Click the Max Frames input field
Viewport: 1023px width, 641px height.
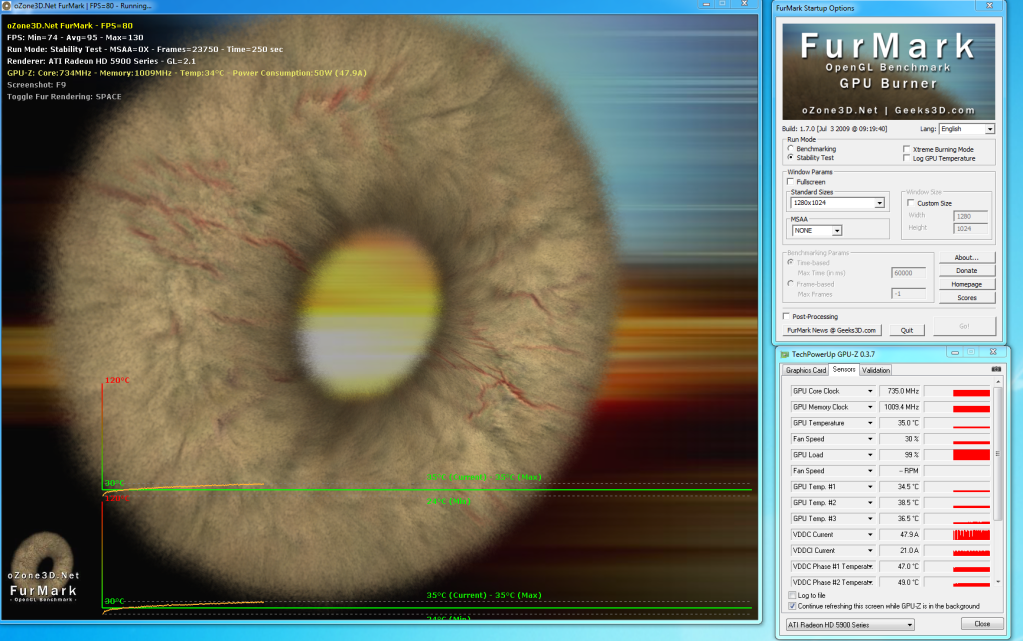[908, 294]
